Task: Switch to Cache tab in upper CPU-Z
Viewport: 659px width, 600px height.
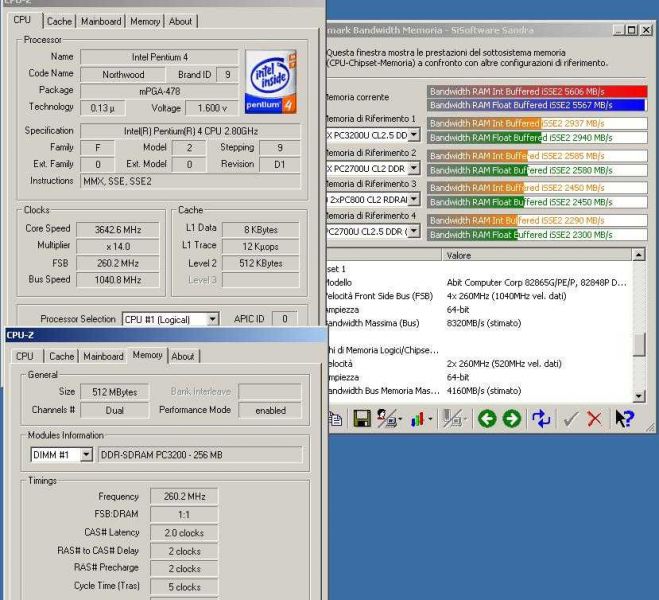Action: click(x=59, y=21)
